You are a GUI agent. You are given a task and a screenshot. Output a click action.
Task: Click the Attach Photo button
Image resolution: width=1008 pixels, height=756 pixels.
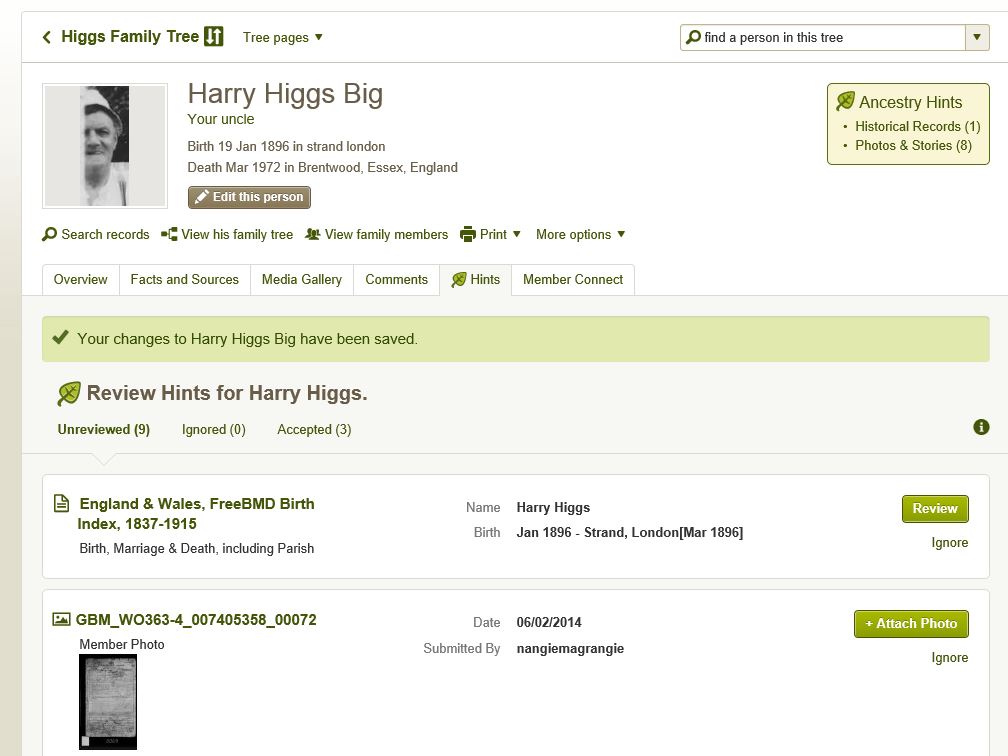[911, 623]
